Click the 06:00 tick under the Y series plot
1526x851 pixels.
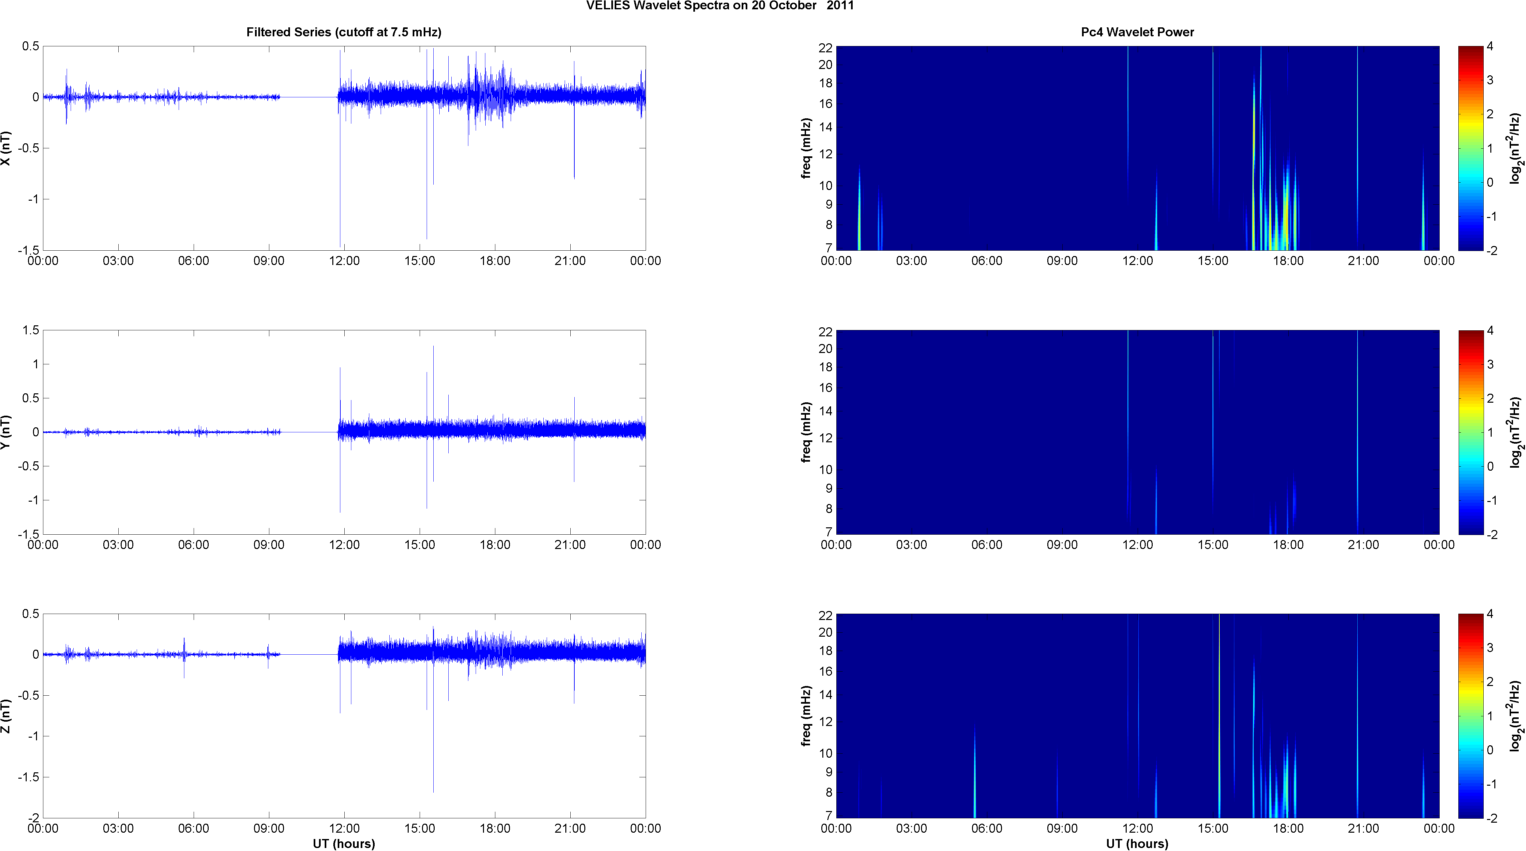(193, 545)
